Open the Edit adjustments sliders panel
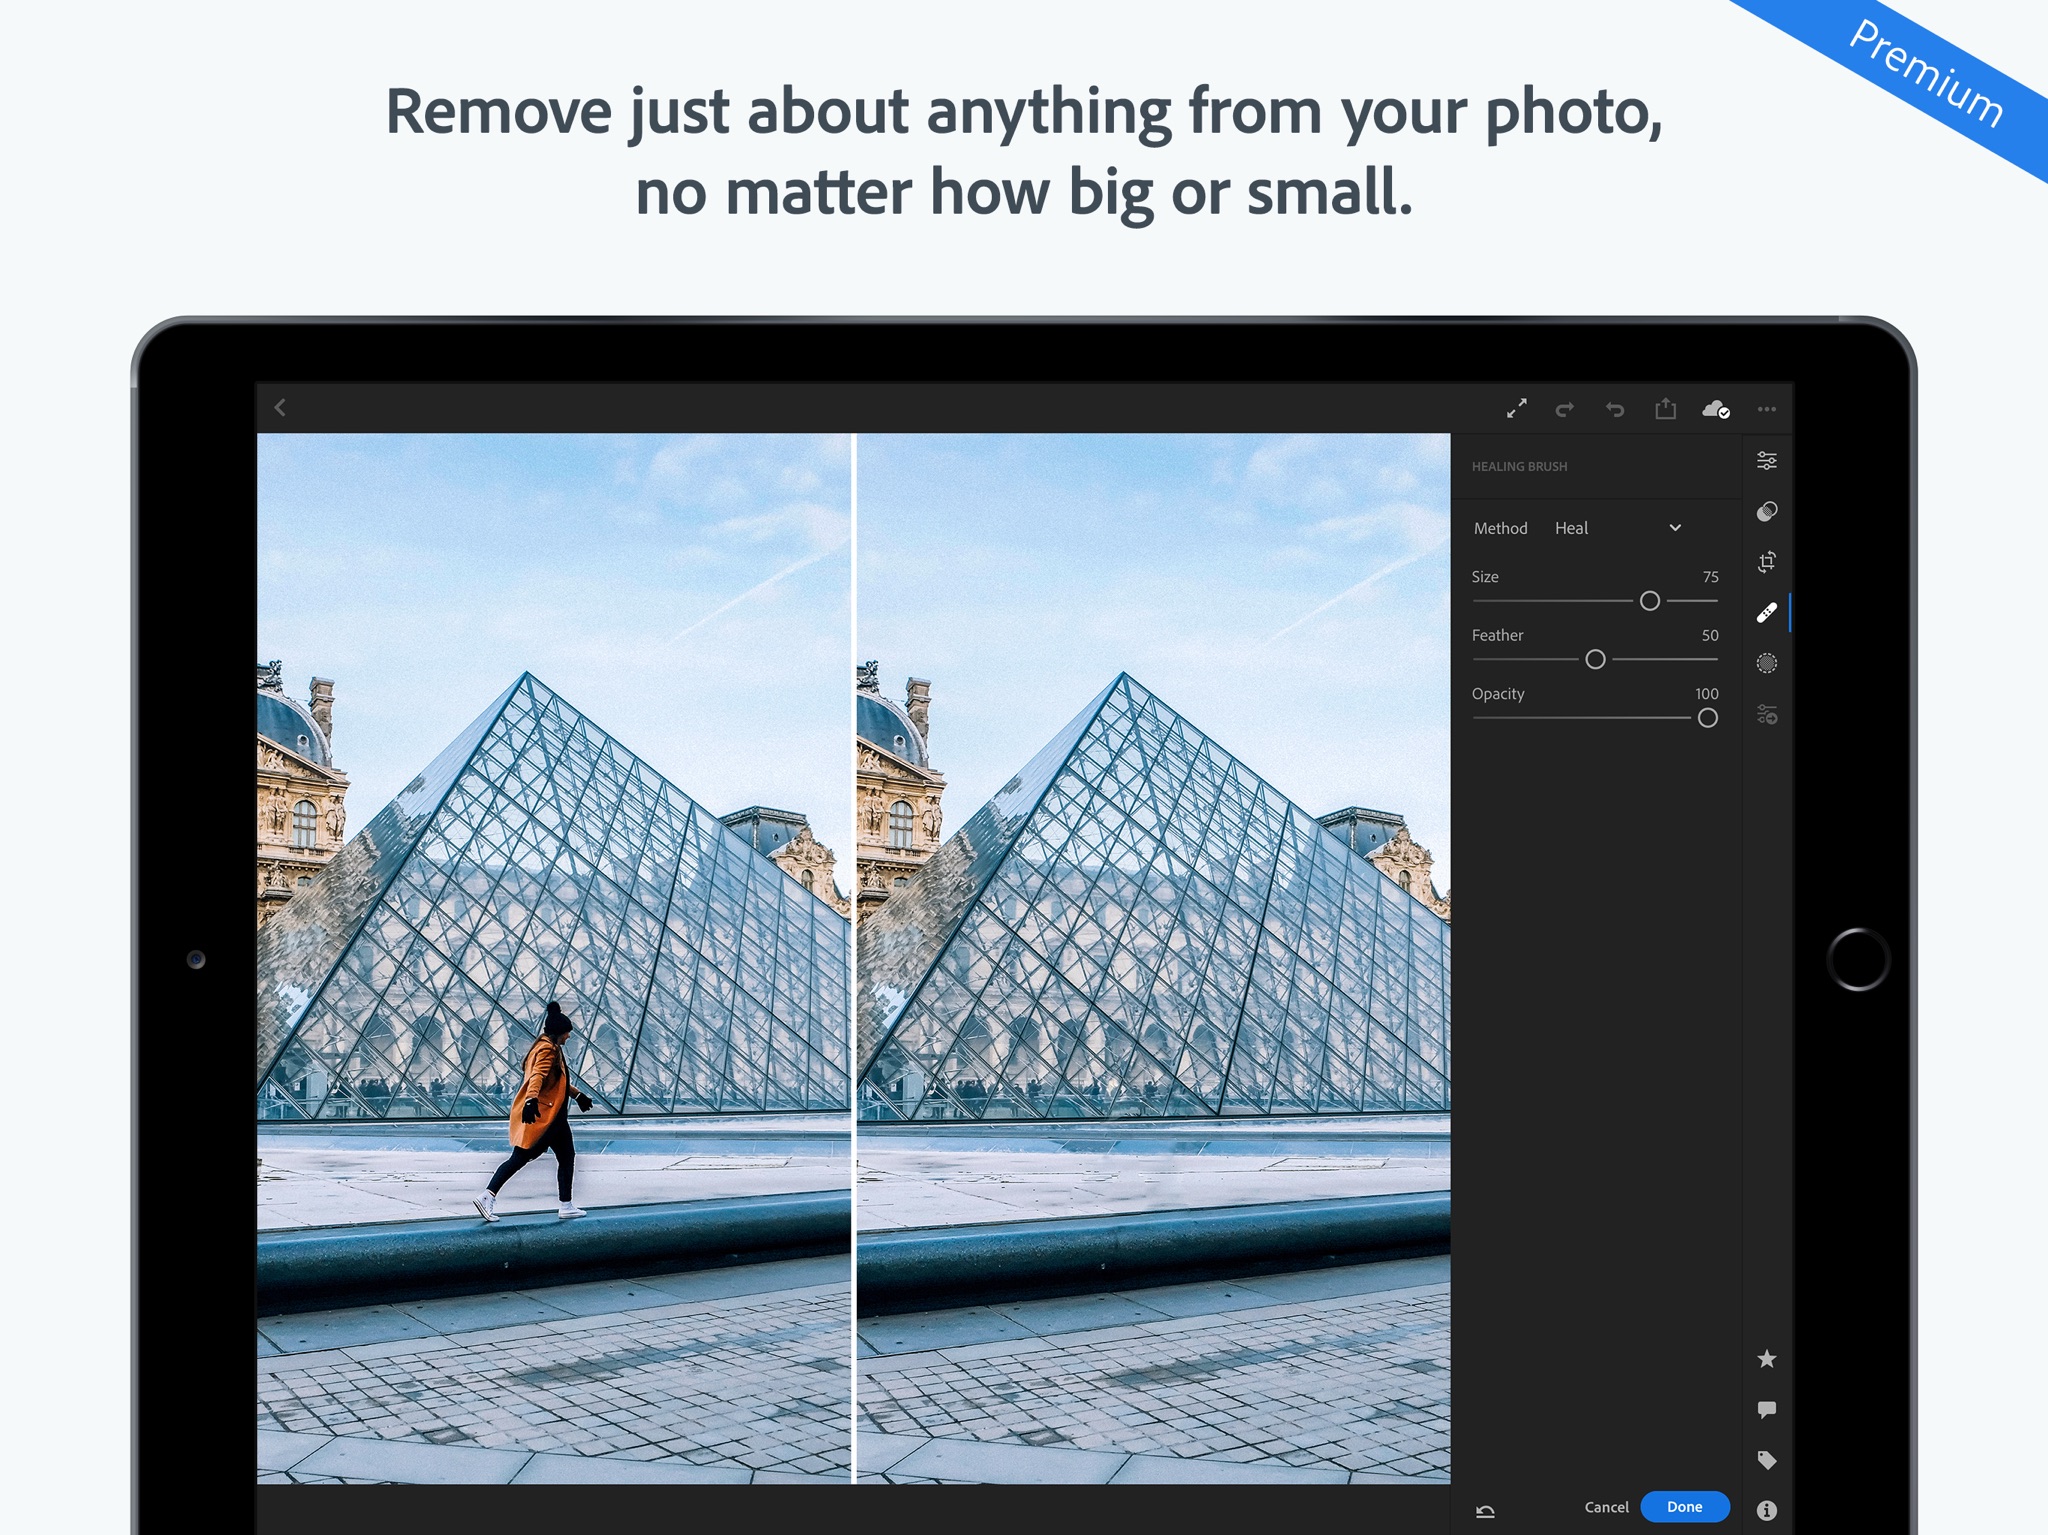Viewport: 2048px width, 1535px height. tap(1767, 461)
